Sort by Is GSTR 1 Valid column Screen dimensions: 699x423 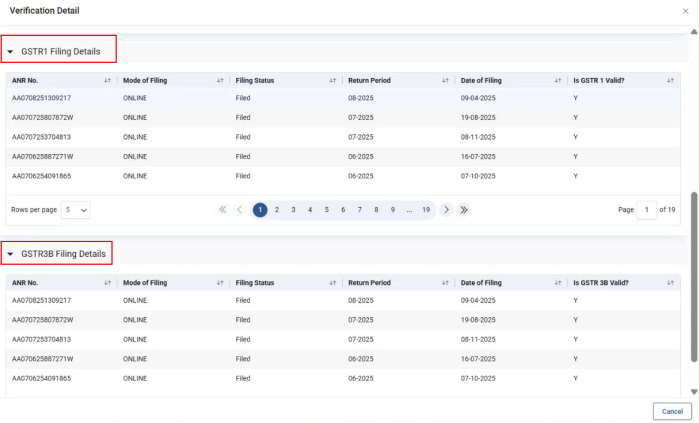pos(670,79)
